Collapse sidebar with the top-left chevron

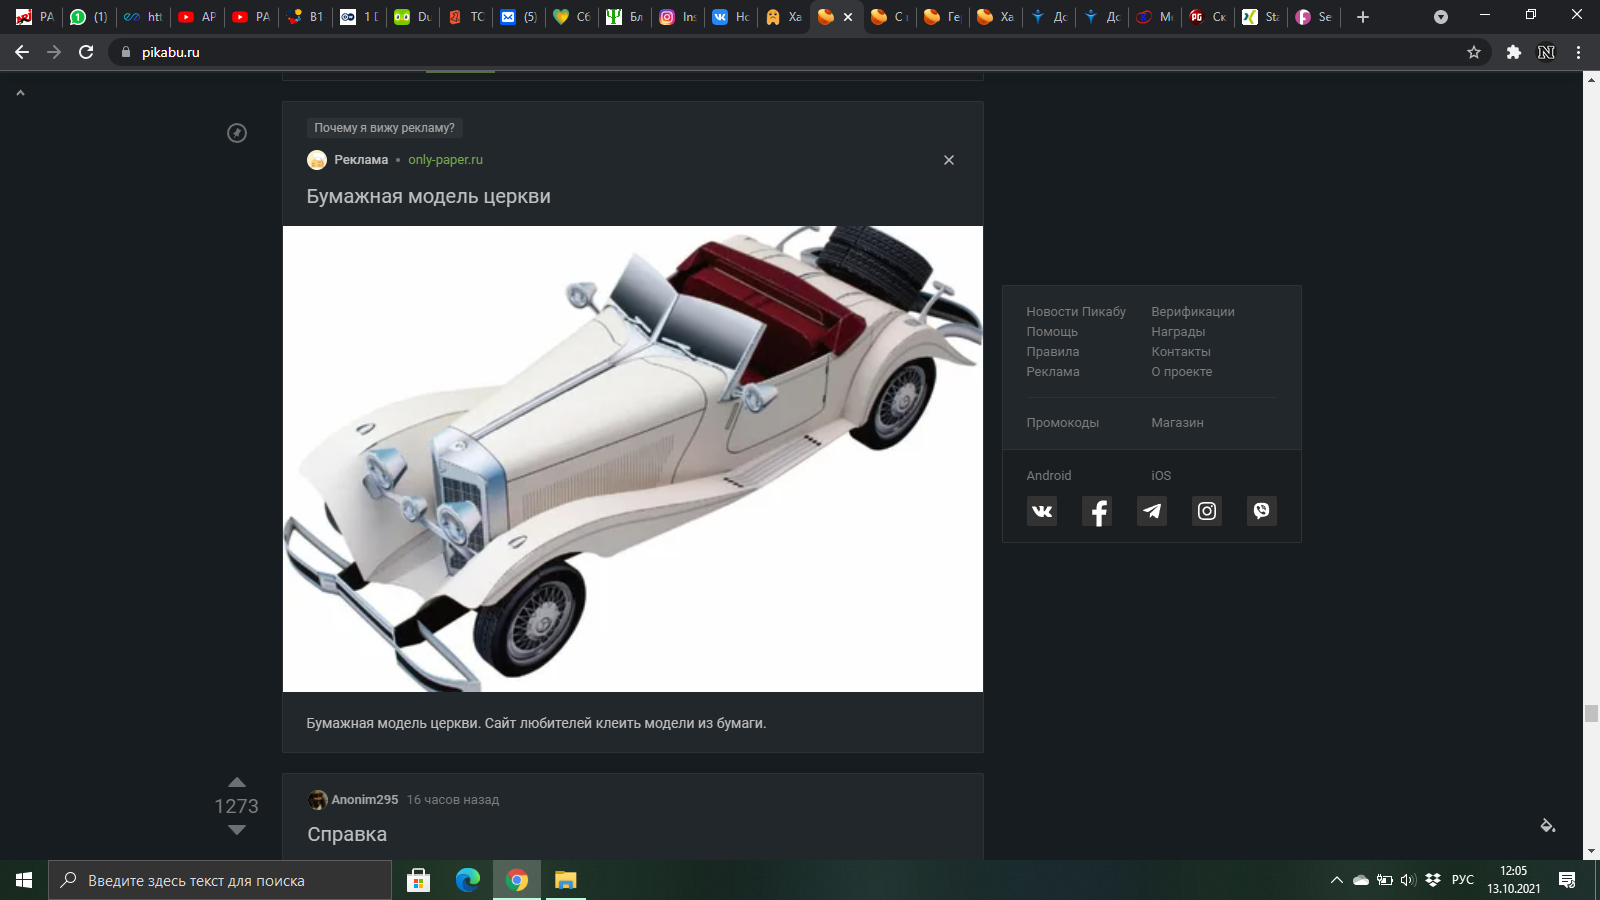click(x=20, y=93)
